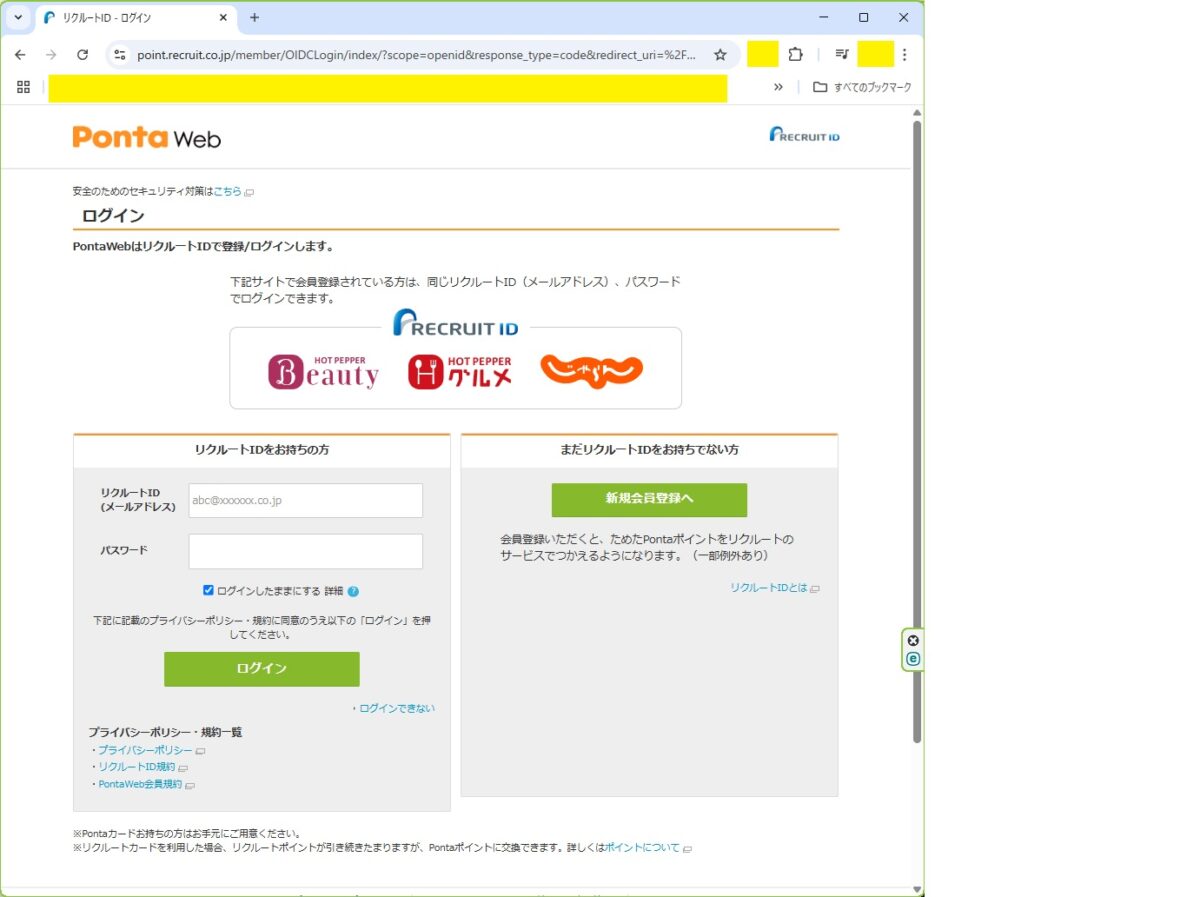Click the Hot Pepper Beauty logo
The width and height of the screenshot is (1200, 897).
point(324,372)
